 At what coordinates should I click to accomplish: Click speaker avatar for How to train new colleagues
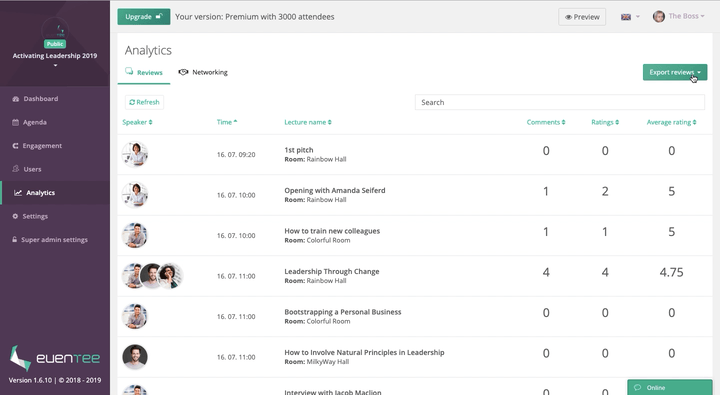[135, 235]
